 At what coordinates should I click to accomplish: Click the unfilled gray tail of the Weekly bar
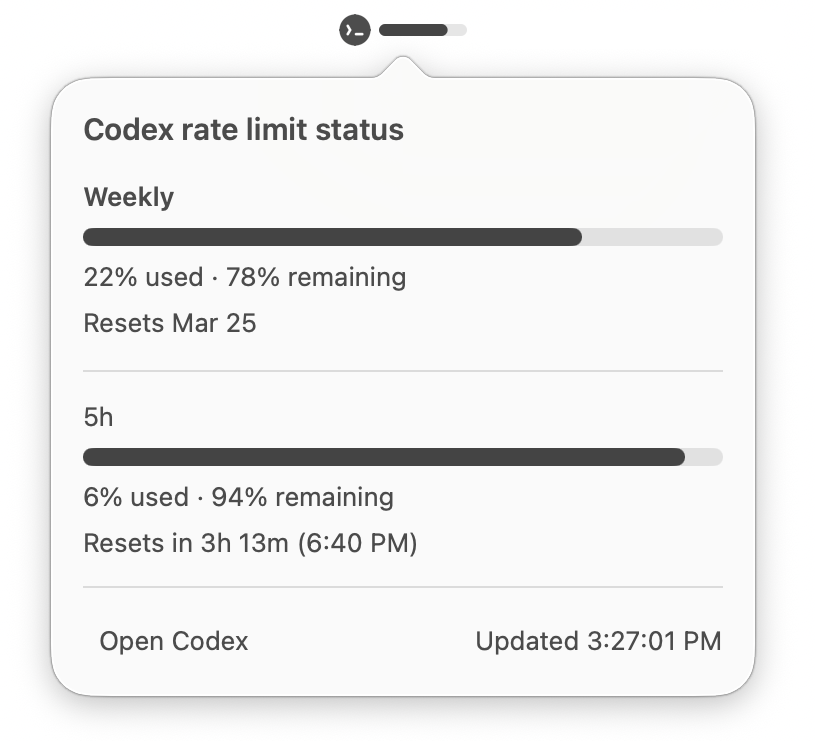[650, 237]
